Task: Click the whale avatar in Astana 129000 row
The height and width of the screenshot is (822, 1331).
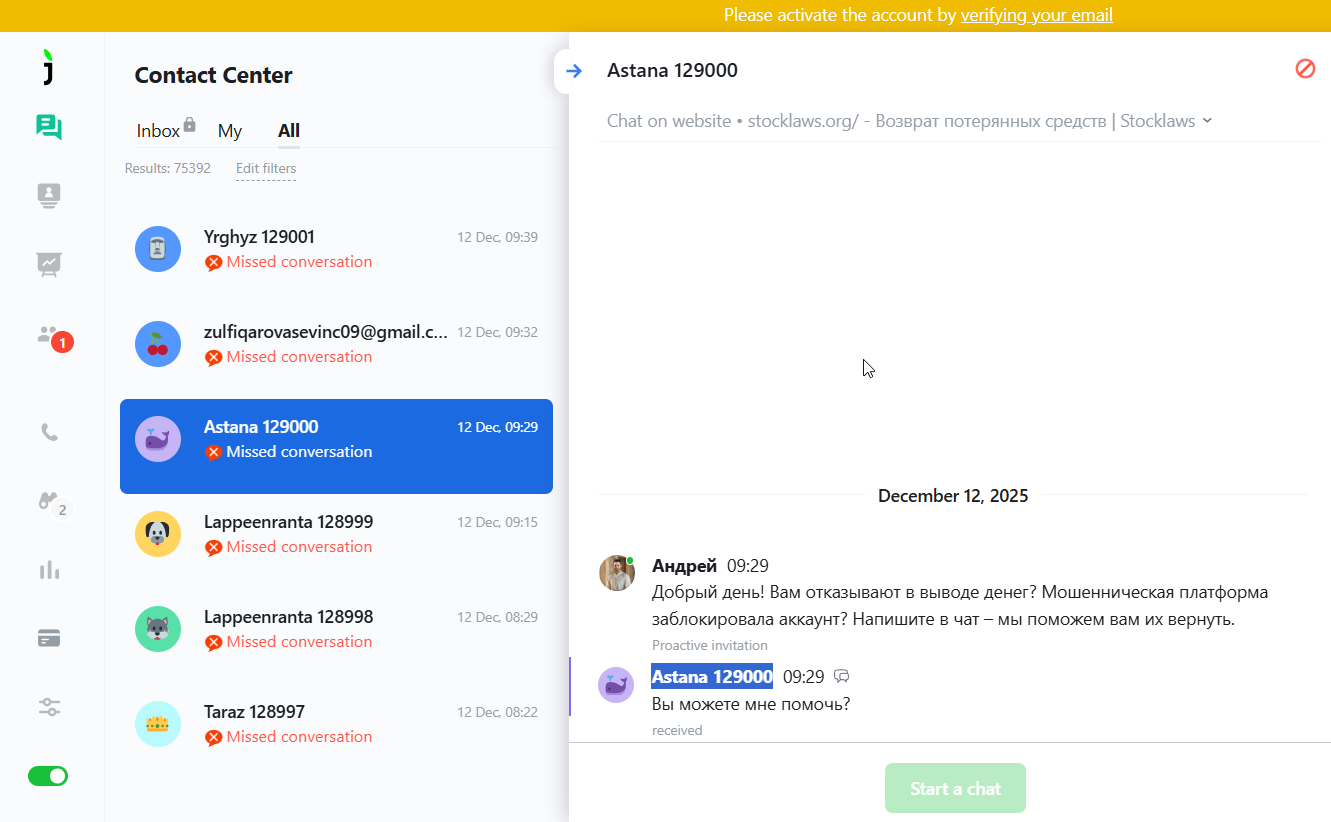Action: pyautogui.click(x=158, y=439)
